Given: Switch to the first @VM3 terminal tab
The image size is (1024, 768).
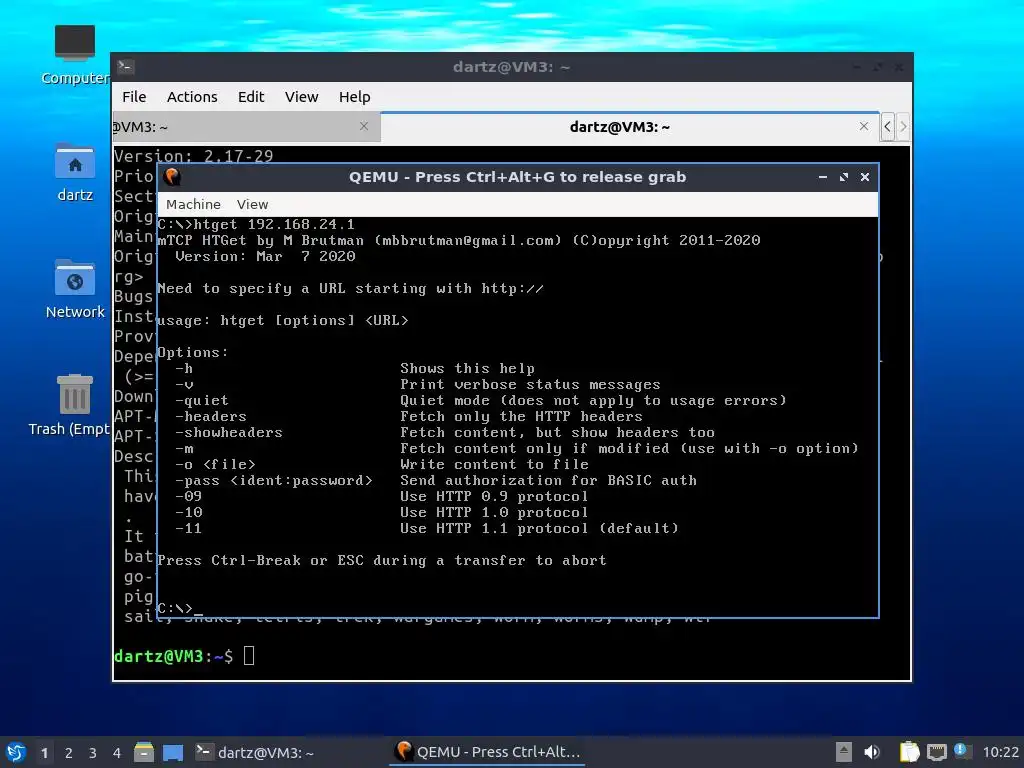Looking at the screenshot, I should pyautogui.click(x=246, y=127).
